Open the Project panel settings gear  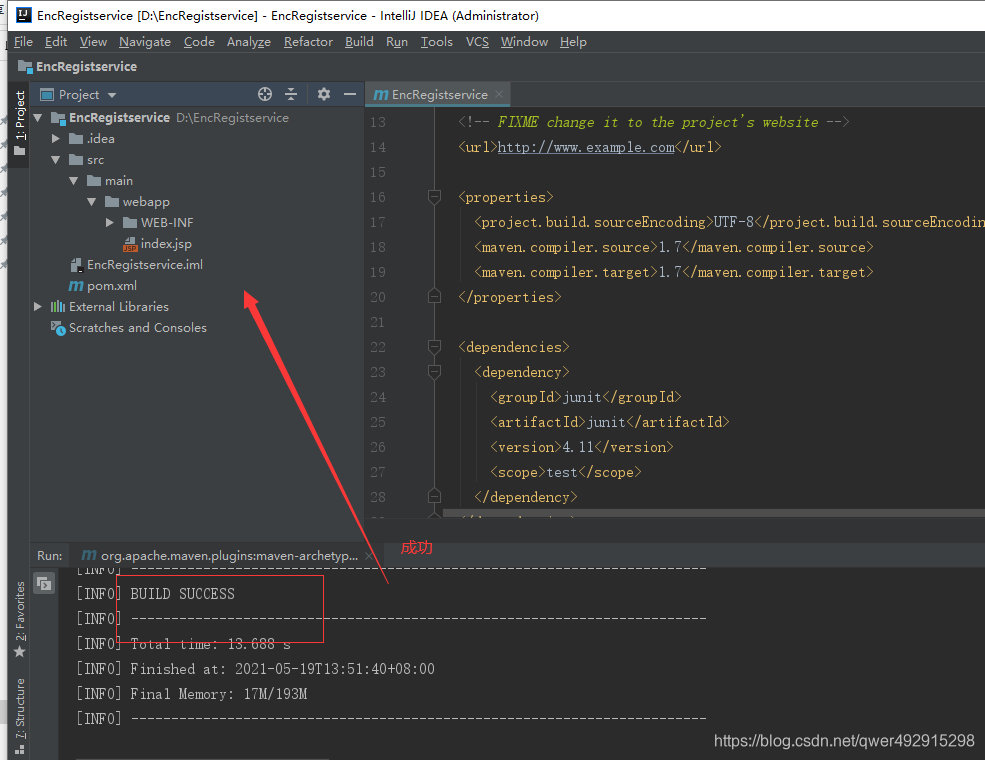click(324, 94)
